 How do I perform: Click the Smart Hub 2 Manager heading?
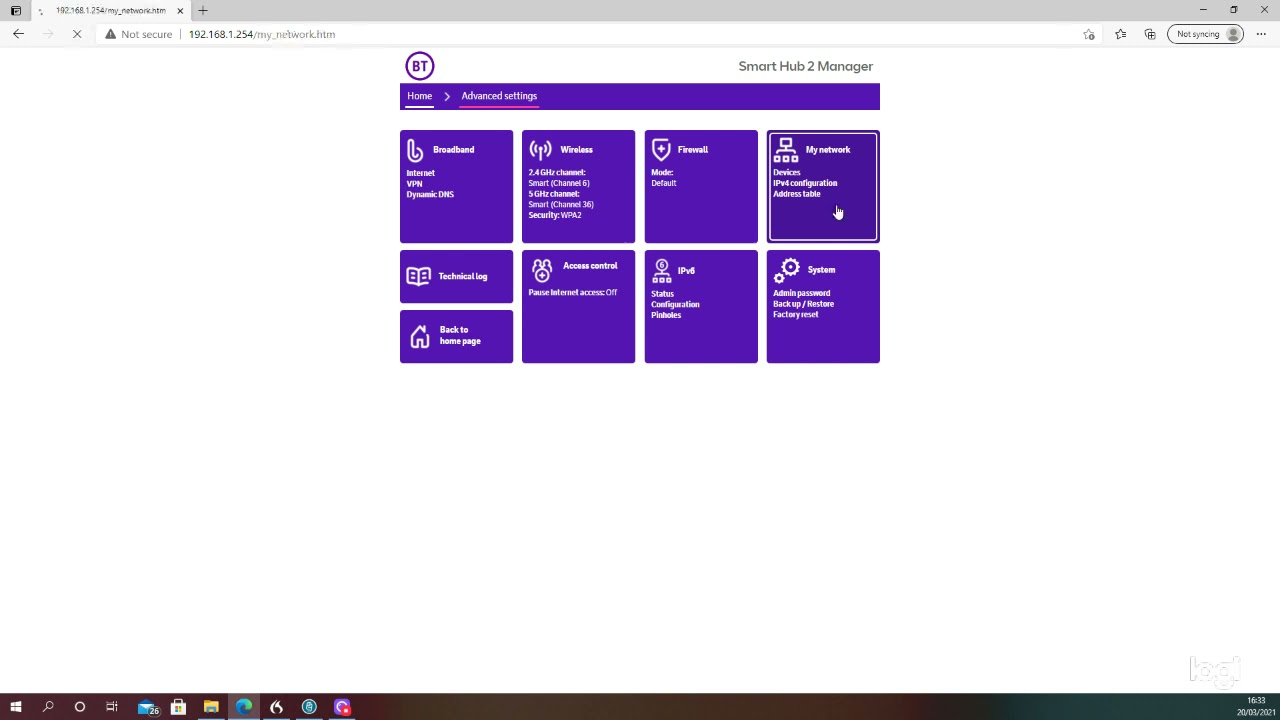(x=806, y=66)
